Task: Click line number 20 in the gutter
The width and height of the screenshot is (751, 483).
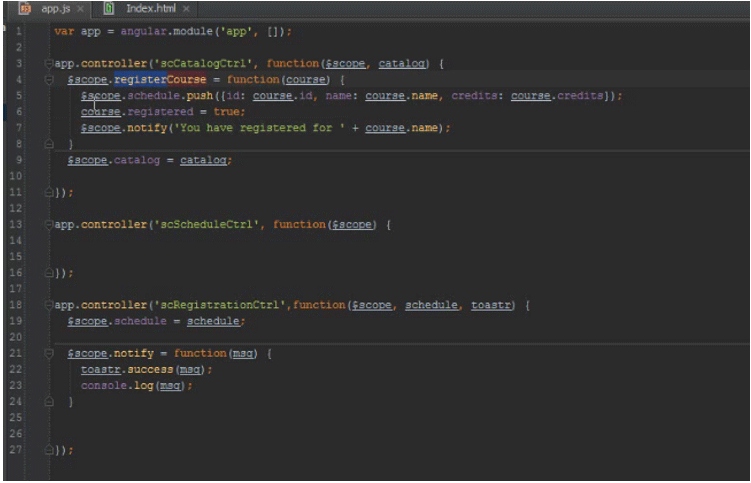Action: (16, 337)
